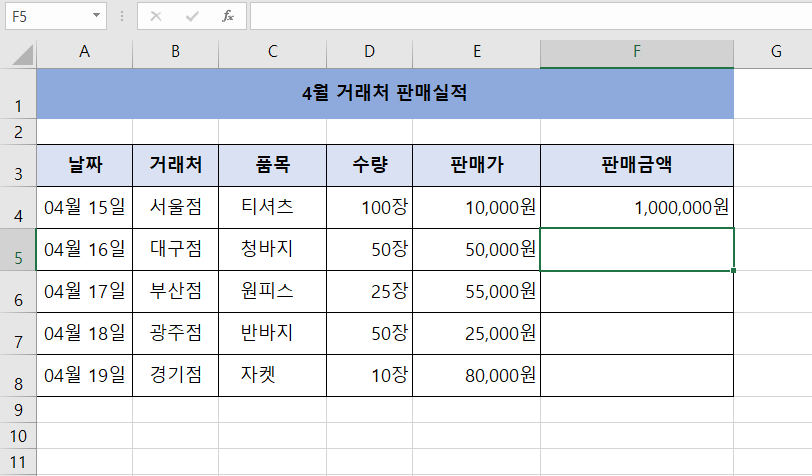Select row 4 header

tap(18, 208)
